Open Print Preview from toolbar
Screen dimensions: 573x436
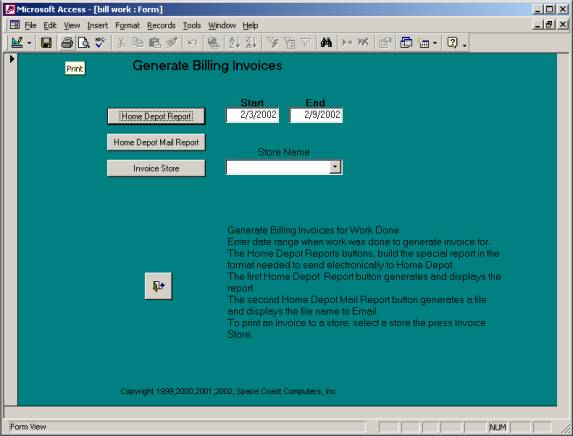pyautogui.click(x=84, y=43)
